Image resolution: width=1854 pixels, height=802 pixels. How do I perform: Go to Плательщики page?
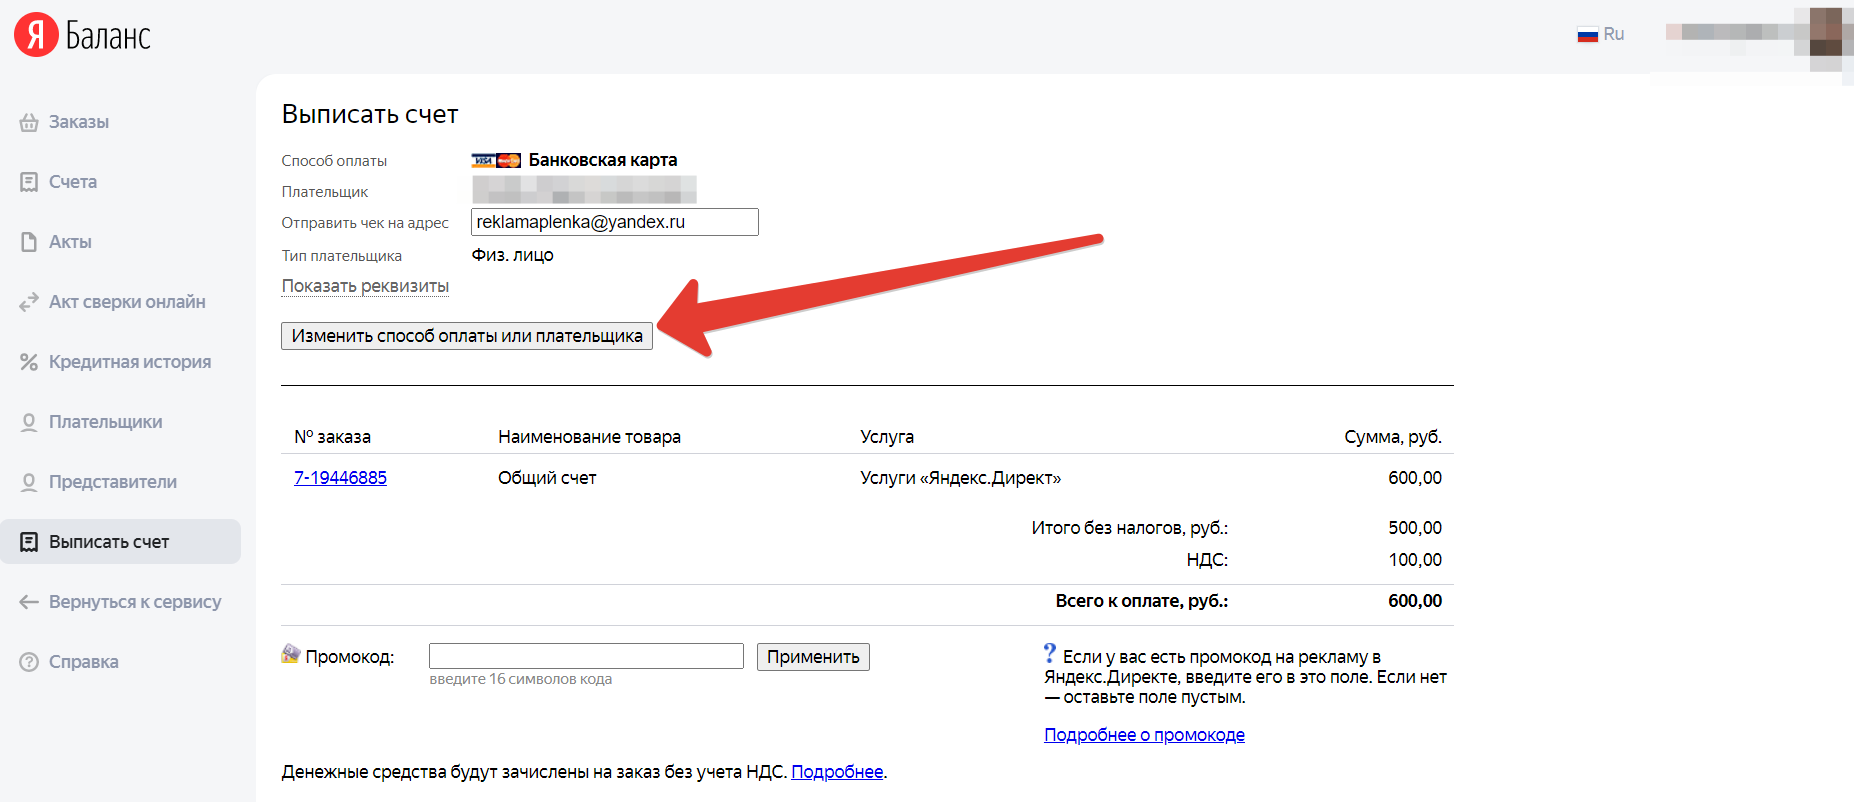pyautogui.click(x=105, y=422)
